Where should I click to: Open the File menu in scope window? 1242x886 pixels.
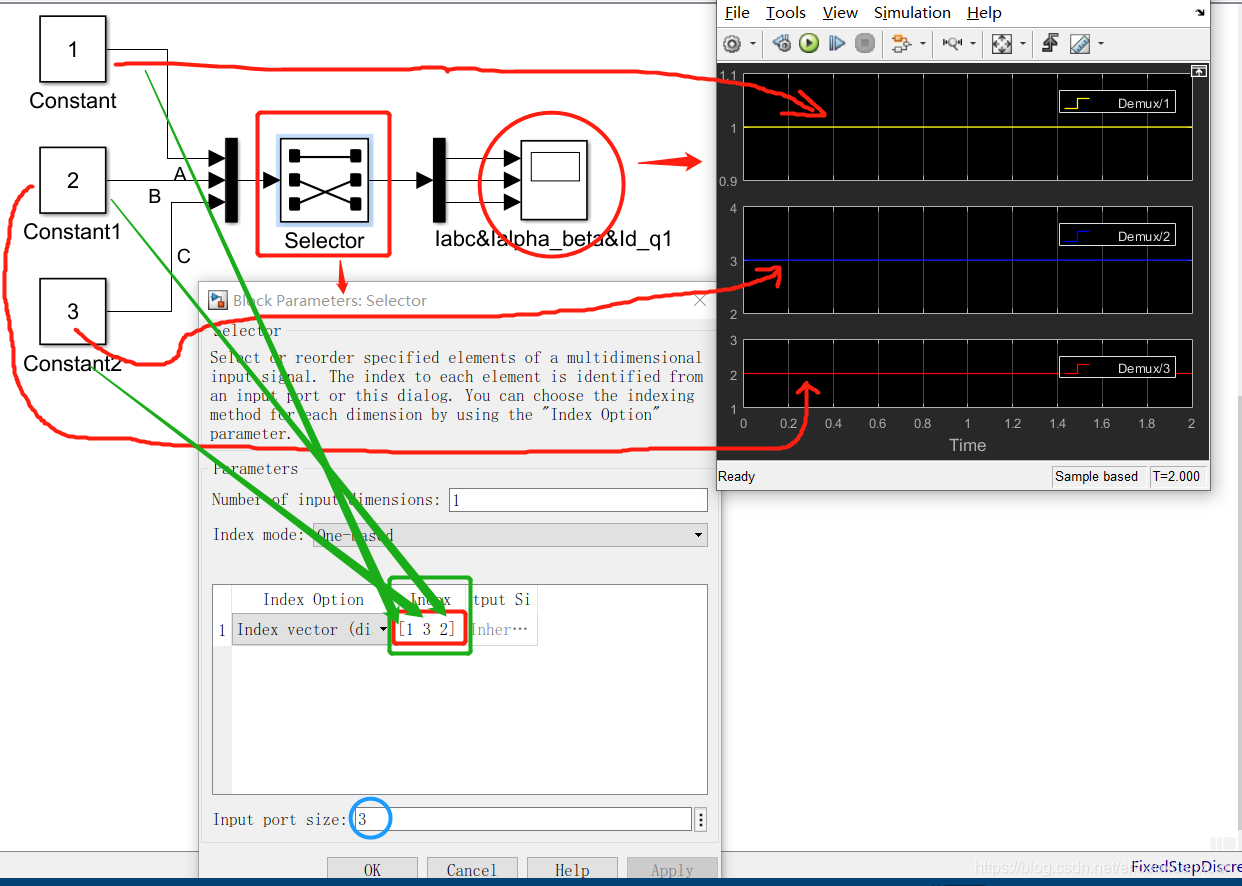coord(737,13)
